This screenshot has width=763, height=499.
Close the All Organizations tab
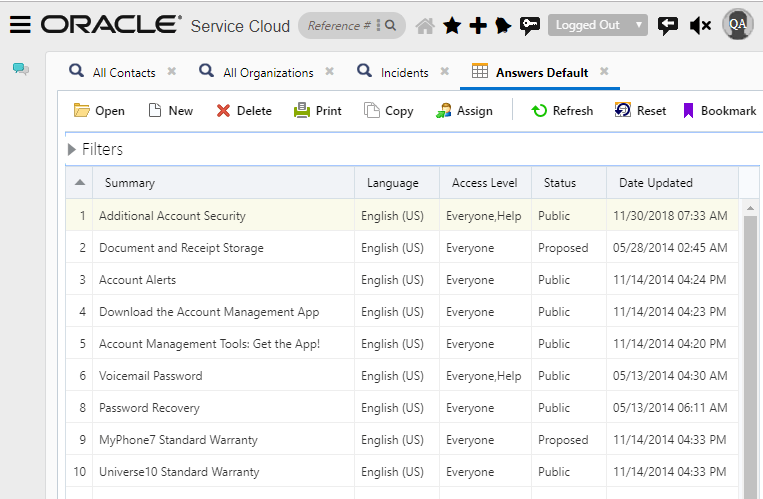(x=329, y=72)
